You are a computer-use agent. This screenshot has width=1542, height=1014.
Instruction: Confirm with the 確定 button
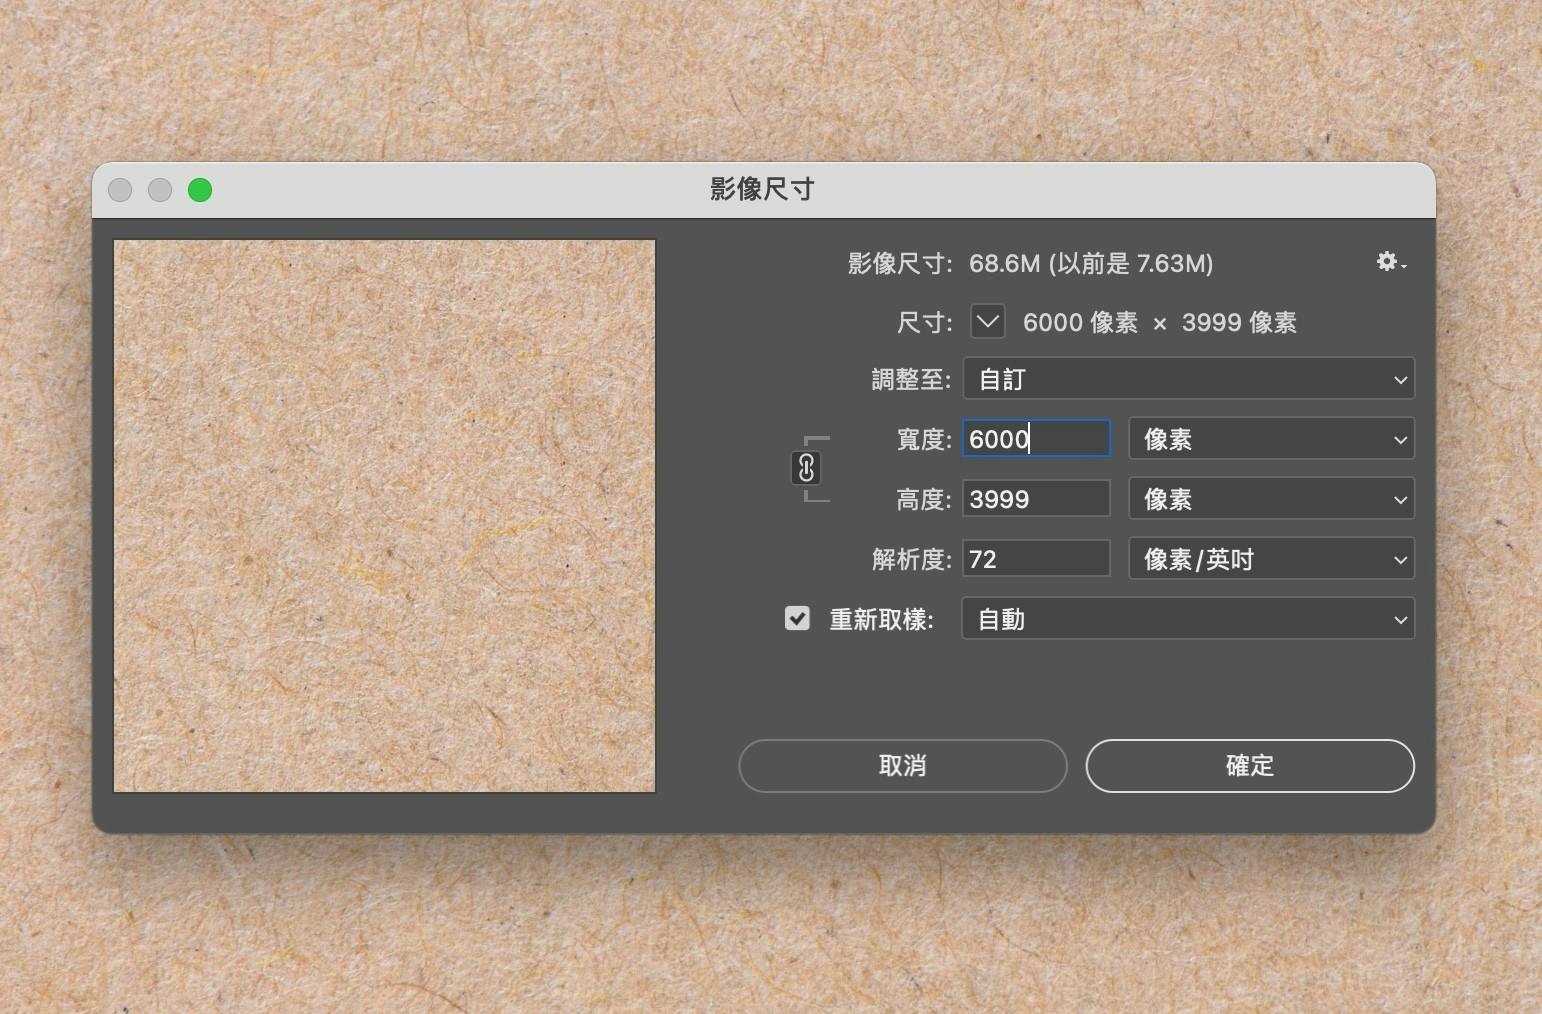[1250, 766]
